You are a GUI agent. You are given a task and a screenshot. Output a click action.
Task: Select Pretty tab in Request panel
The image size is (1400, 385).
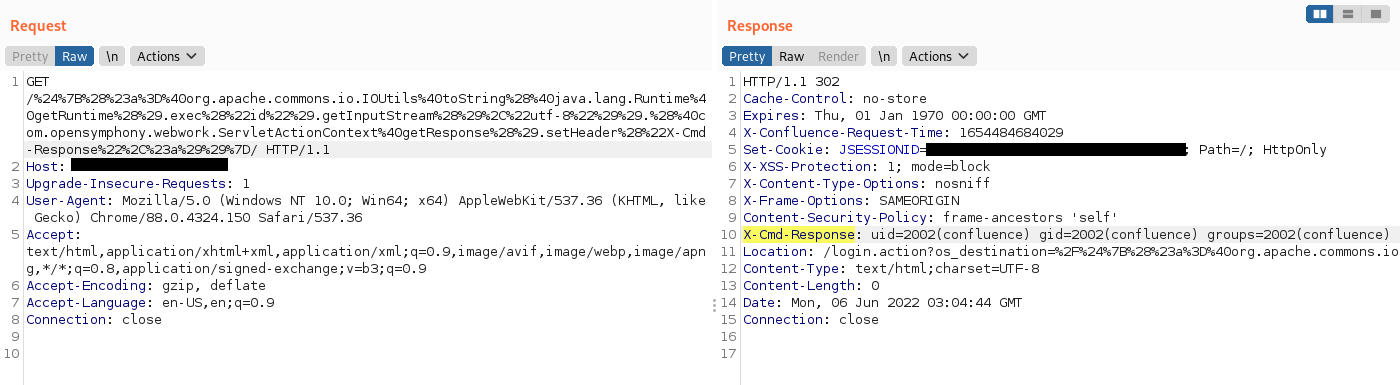30,56
